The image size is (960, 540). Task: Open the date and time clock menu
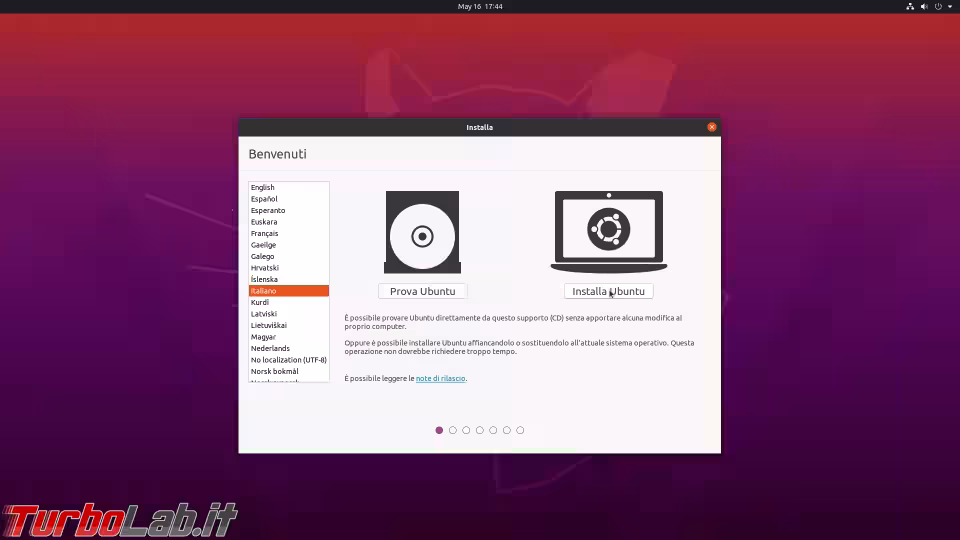pyautogui.click(x=480, y=6)
